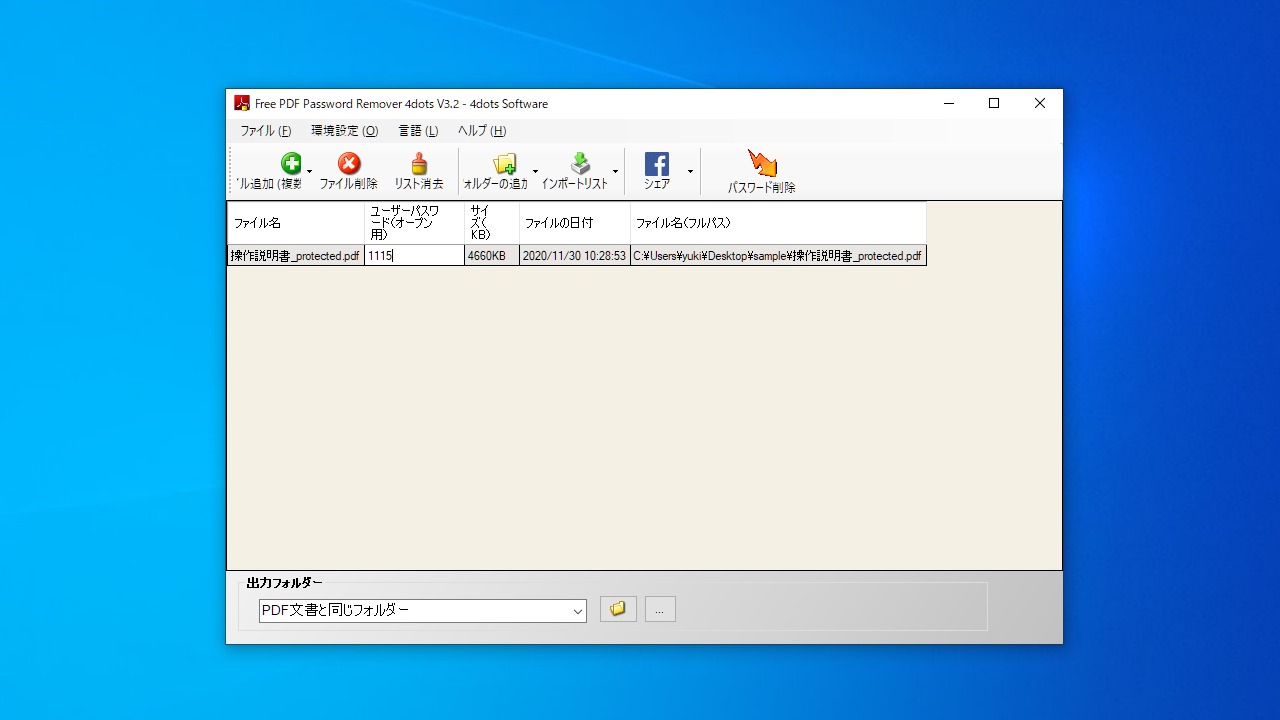Minimize the PDF Password Remover window
This screenshot has width=1280, height=720.
948,103
